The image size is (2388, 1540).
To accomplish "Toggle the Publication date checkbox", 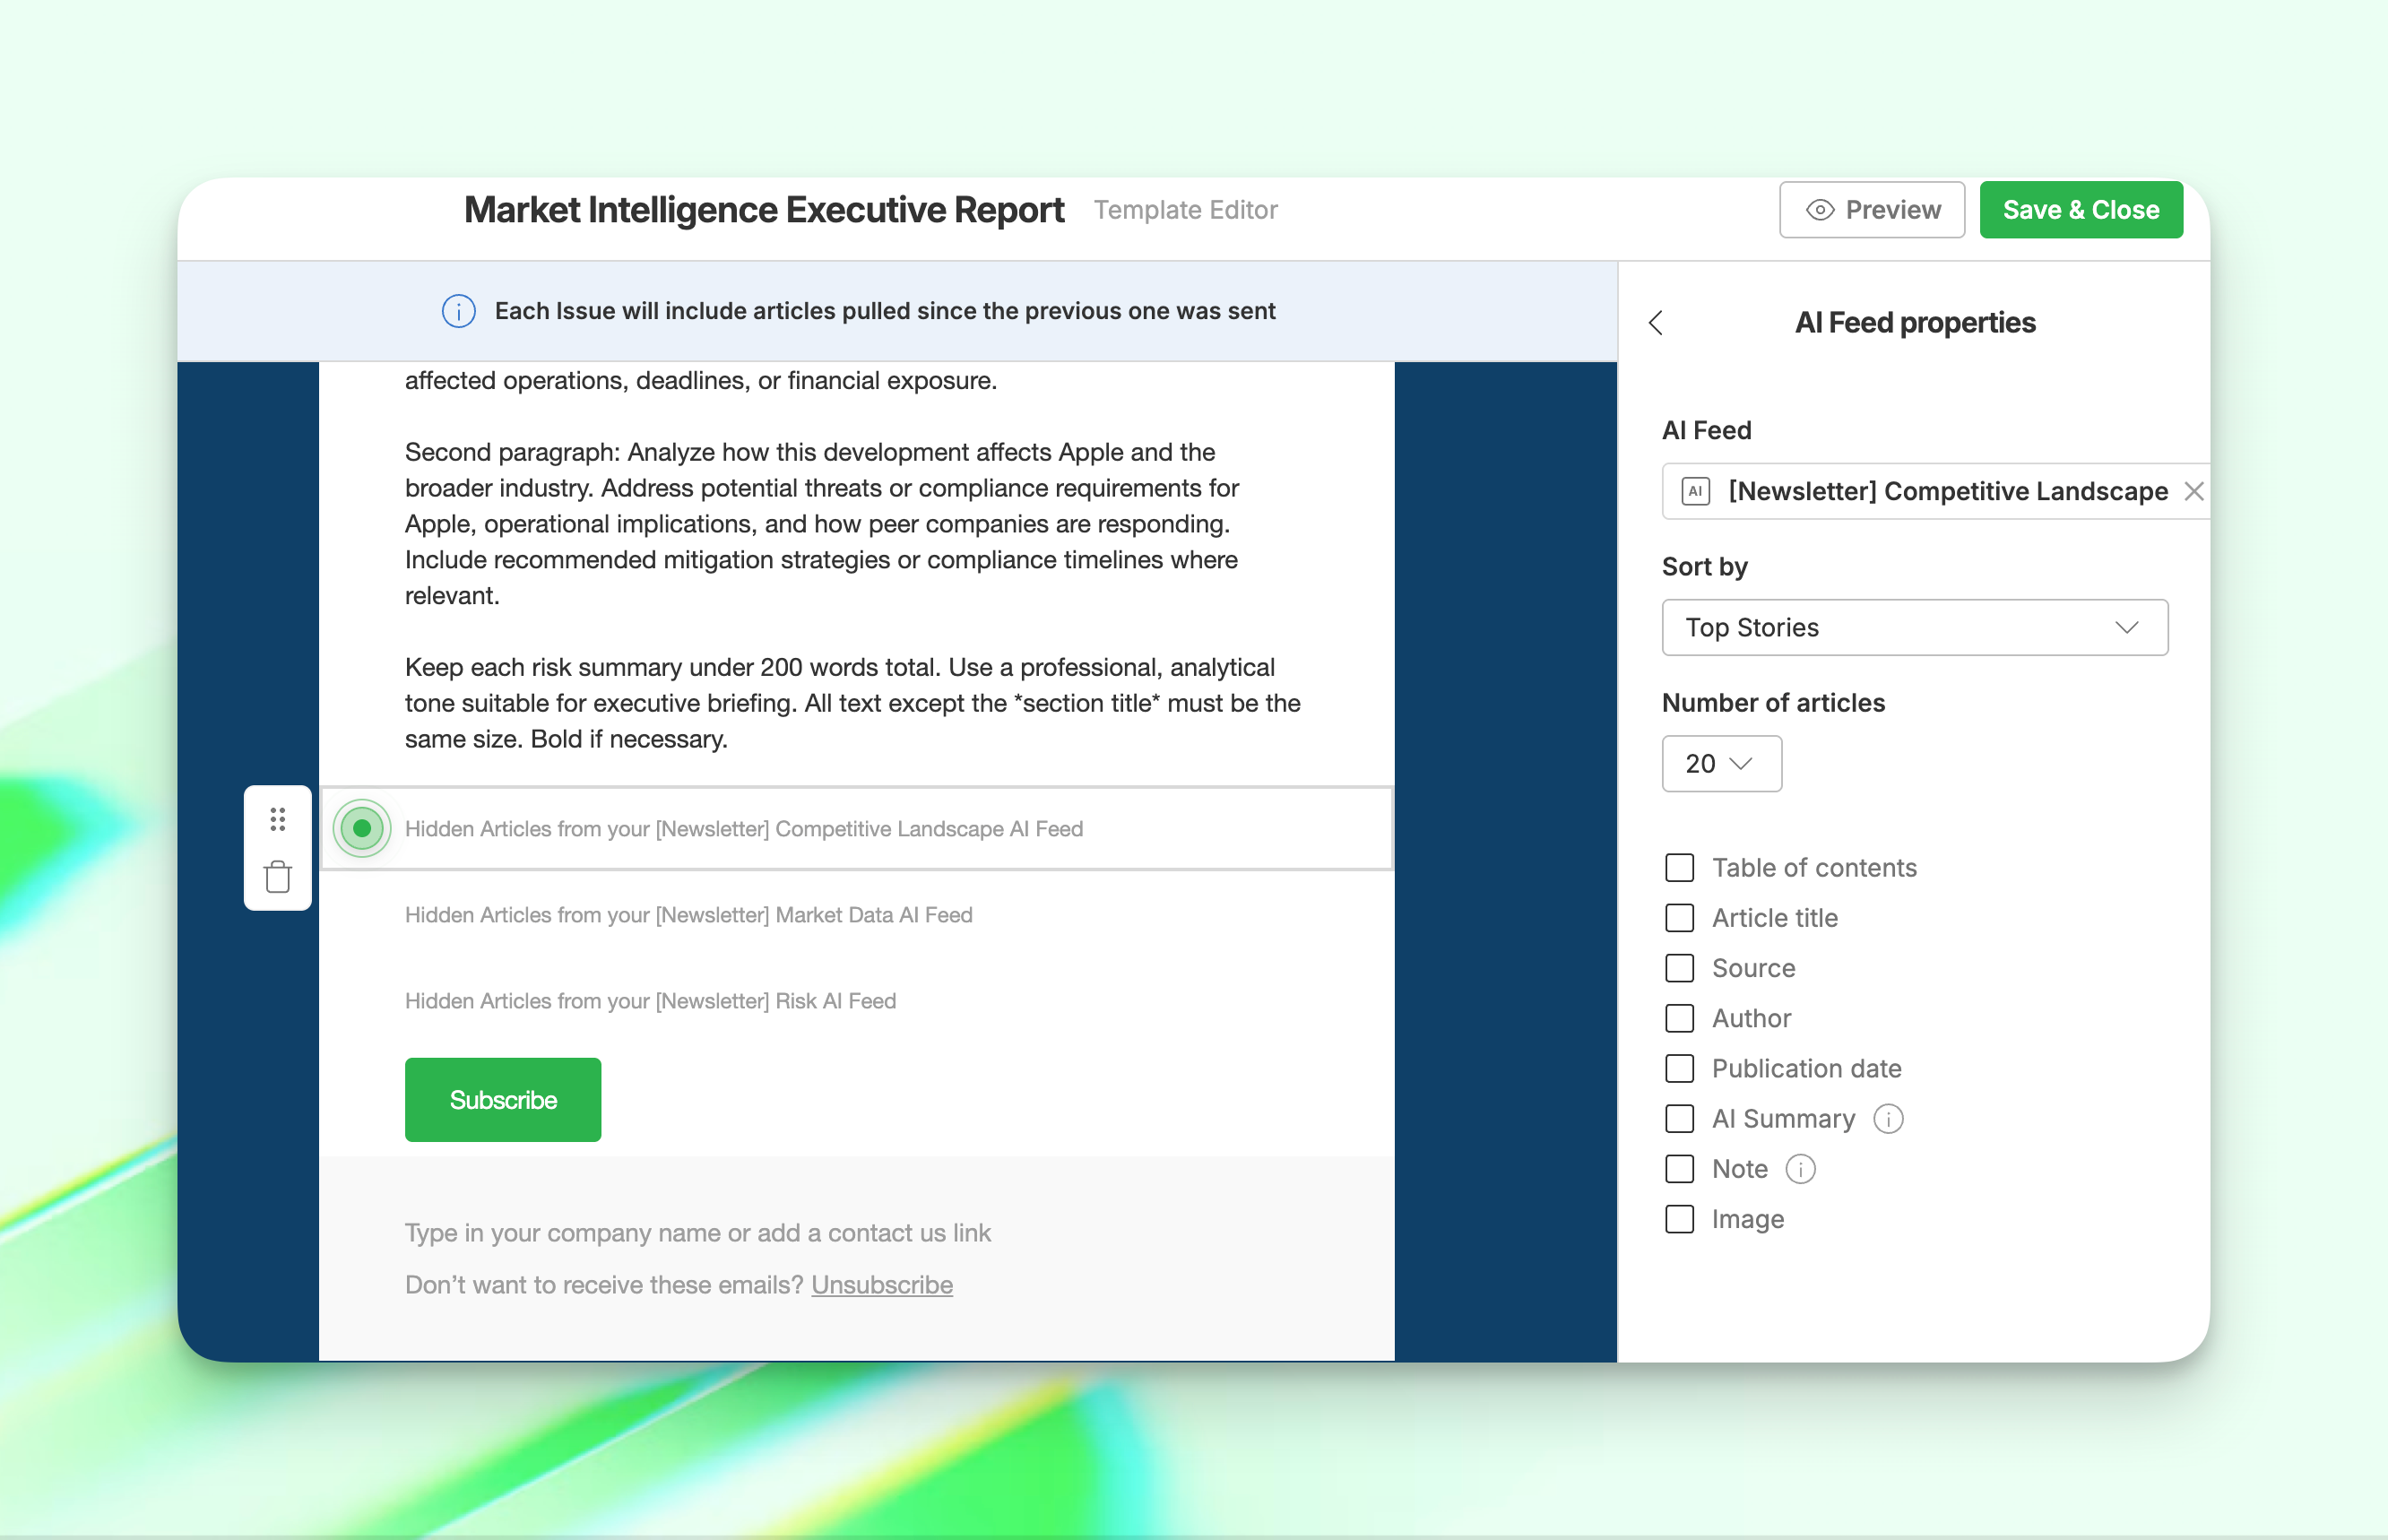I will coord(1680,1069).
